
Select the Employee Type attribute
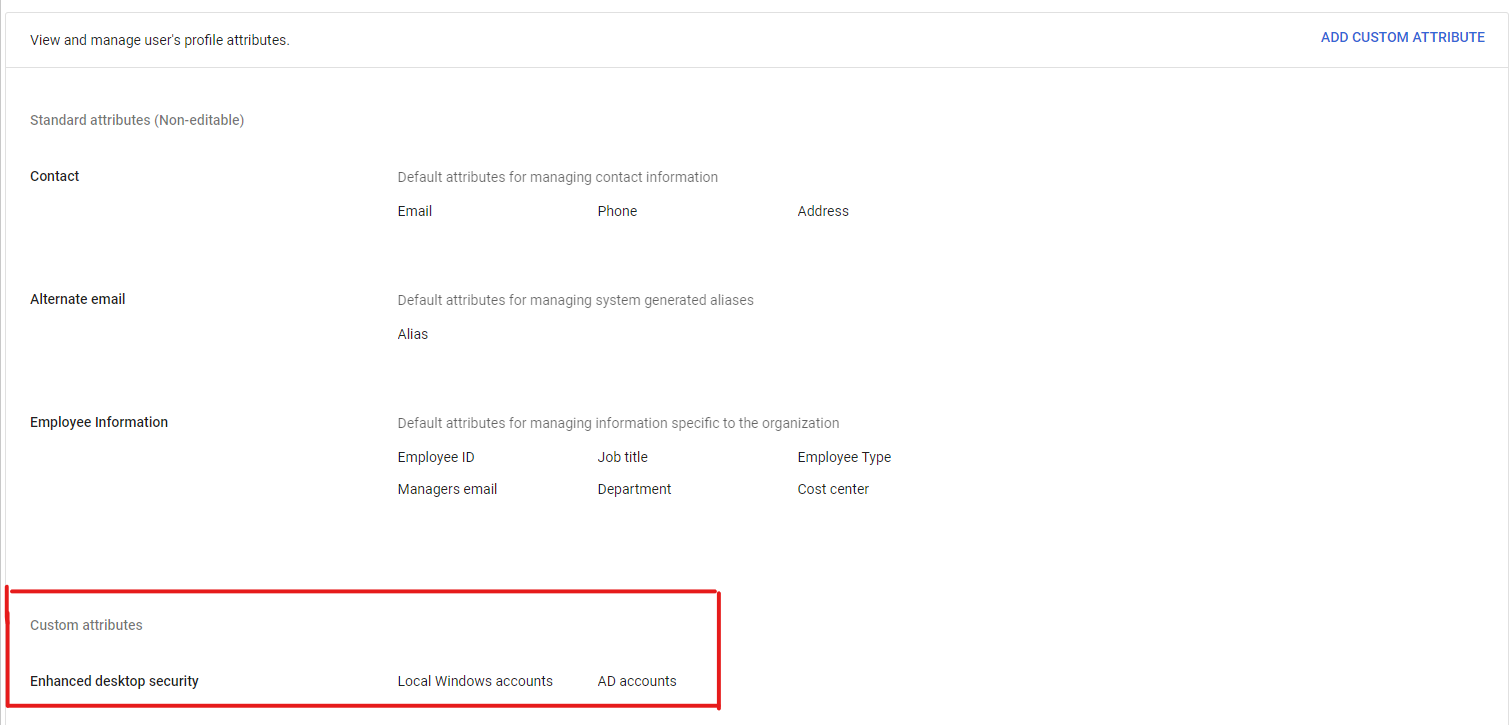pyautogui.click(x=844, y=457)
